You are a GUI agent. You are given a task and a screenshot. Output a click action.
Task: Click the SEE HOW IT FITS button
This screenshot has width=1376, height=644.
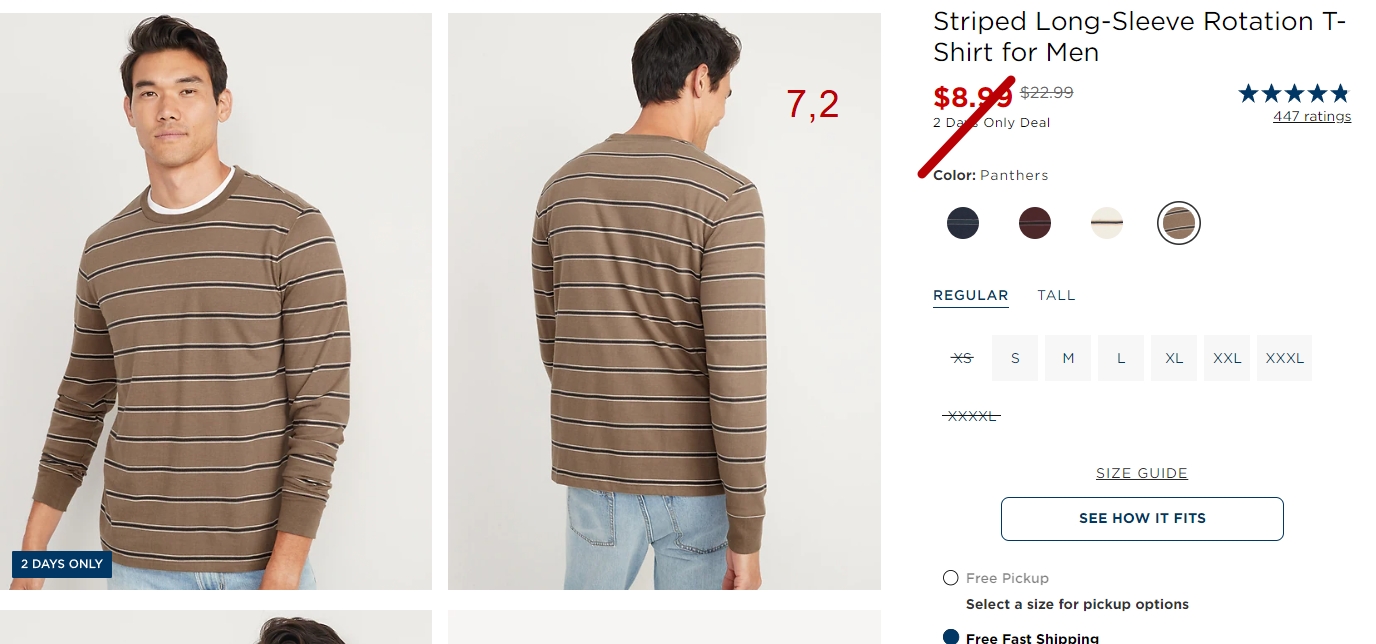(x=1142, y=519)
